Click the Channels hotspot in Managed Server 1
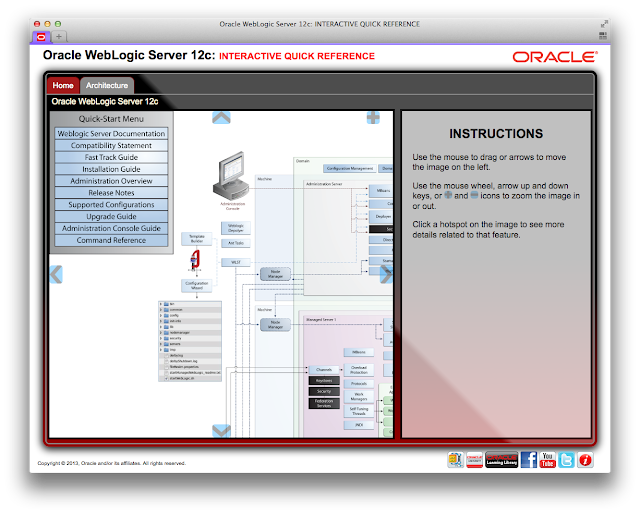This screenshot has width=640, height=514. tap(324, 369)
